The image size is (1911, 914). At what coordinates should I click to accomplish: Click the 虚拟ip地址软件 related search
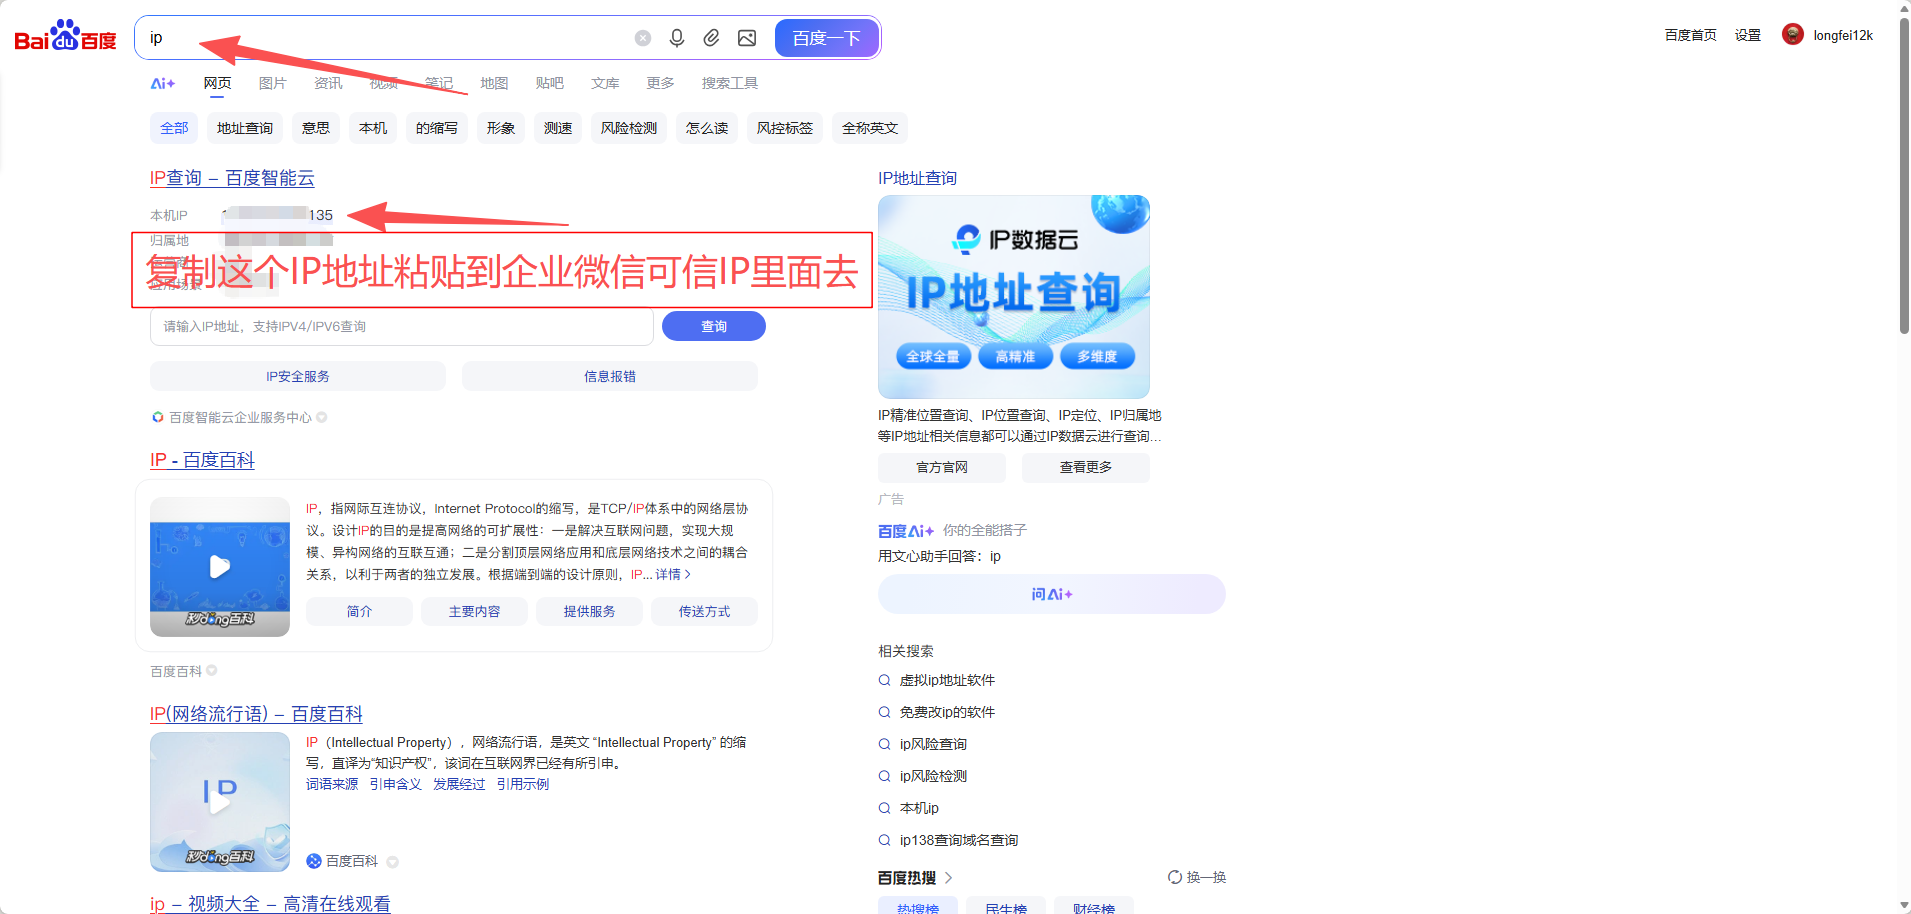point(947,680)
